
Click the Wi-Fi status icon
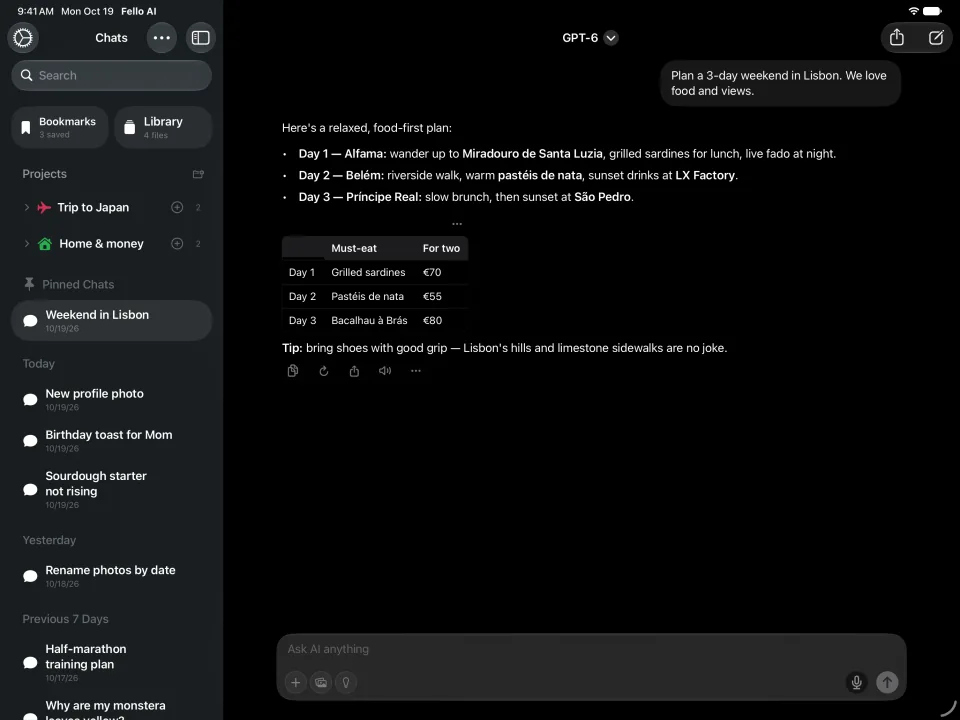coord(913,11)
